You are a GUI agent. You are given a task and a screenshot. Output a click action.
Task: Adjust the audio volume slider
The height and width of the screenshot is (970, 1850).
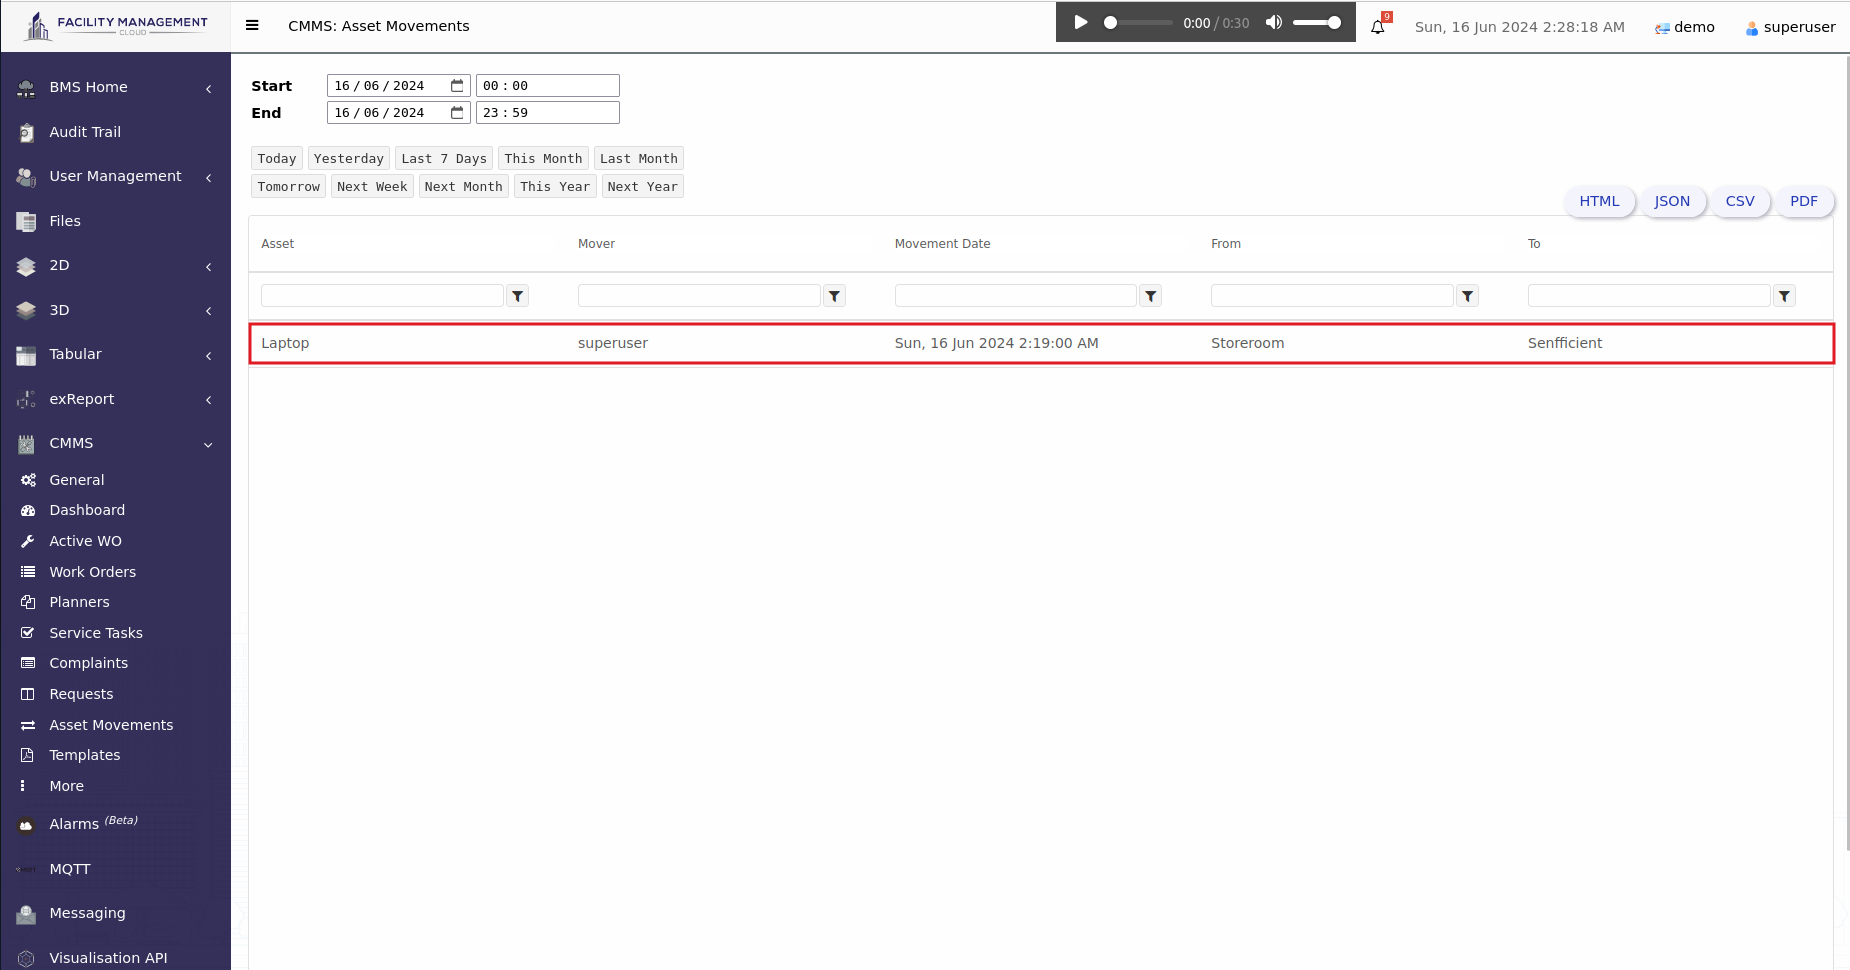click(1317, 22)
